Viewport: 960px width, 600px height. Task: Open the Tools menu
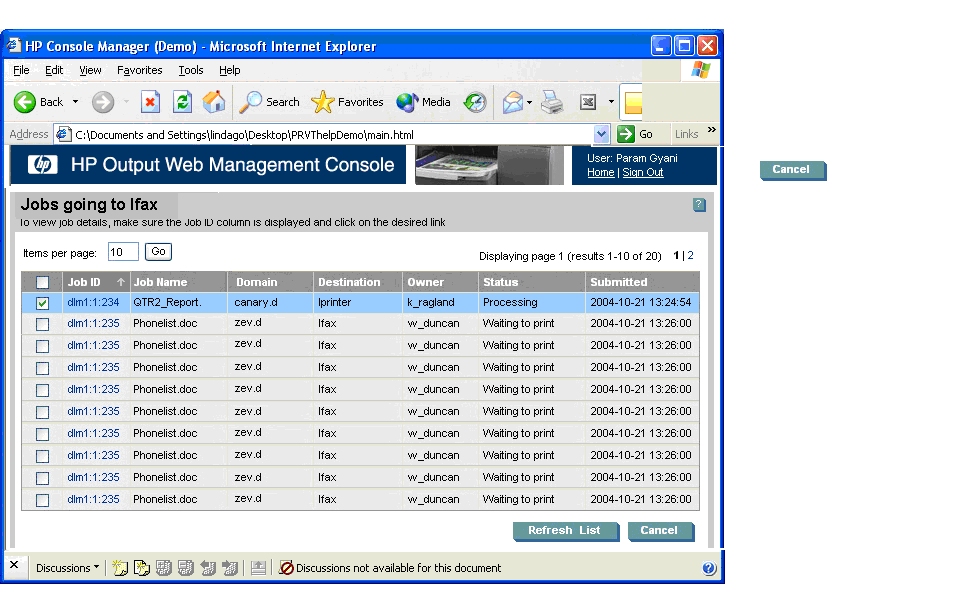click(x=190, y=70)
